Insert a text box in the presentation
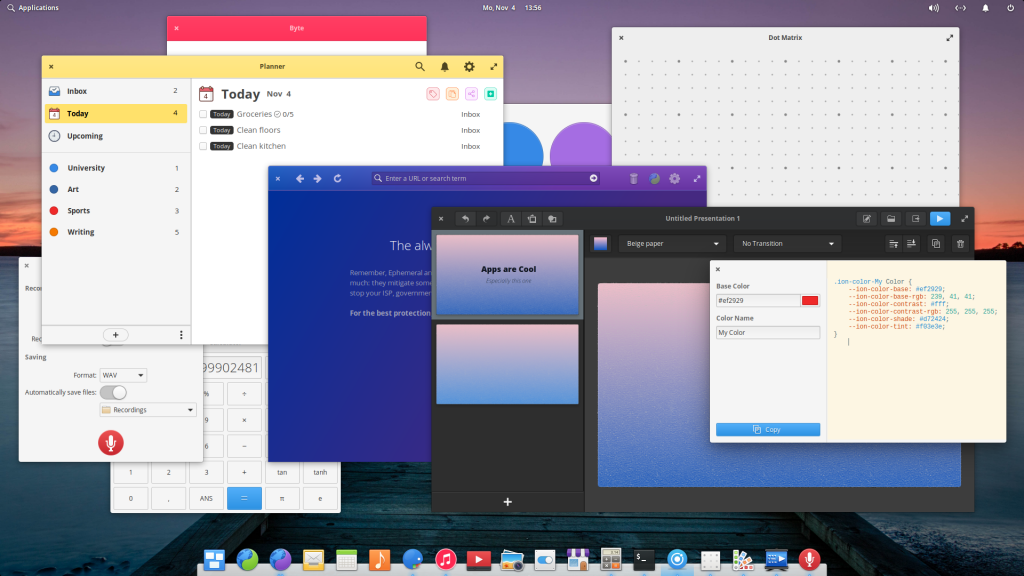Viewport: 1024px width, 576px height. coord(511,219)
